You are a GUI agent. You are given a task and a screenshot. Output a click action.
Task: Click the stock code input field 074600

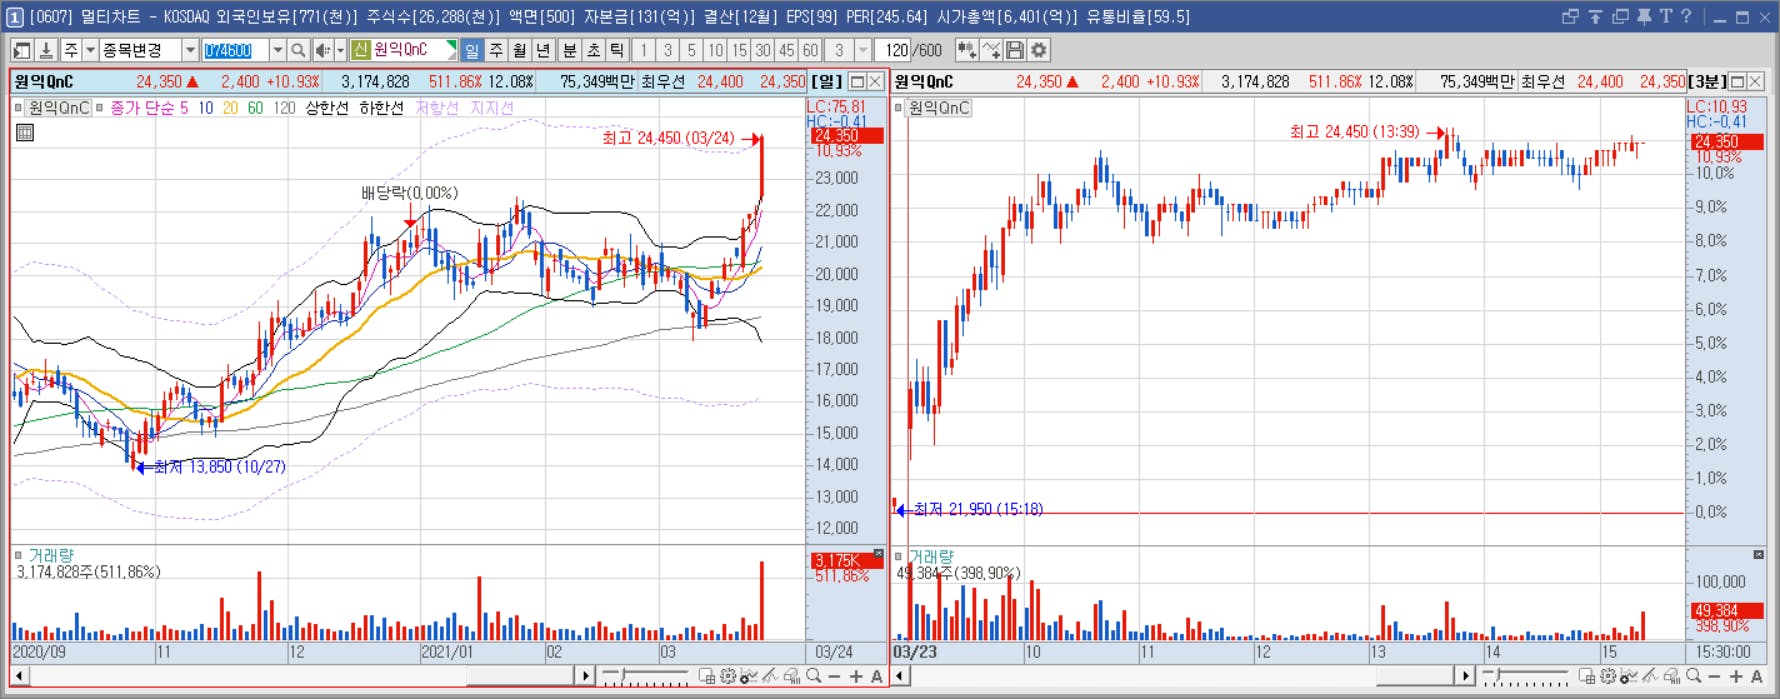coord(235,50)
